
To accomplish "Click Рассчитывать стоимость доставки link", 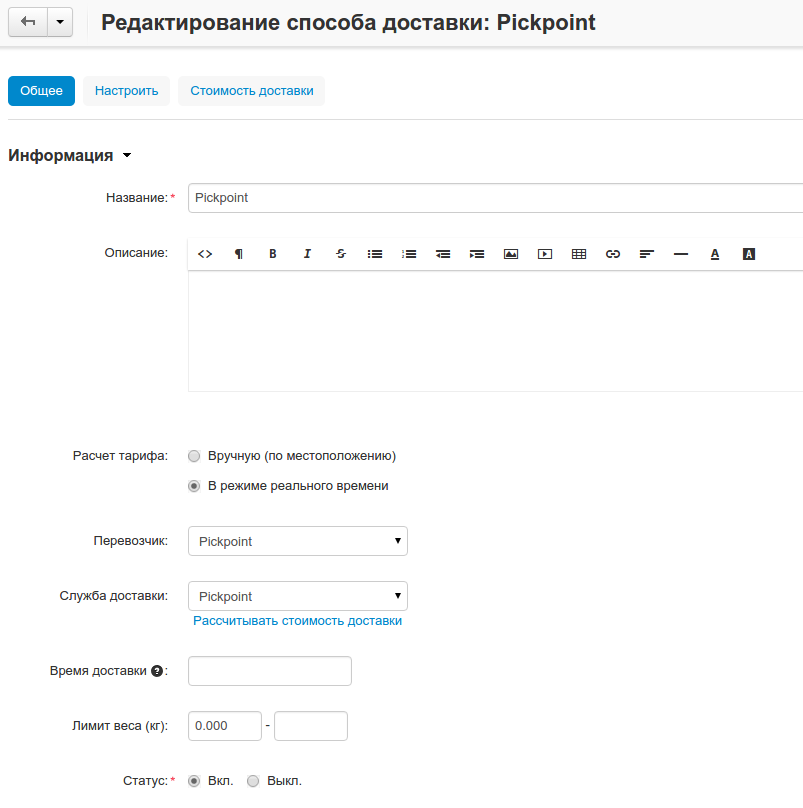I will coord(297,621).
